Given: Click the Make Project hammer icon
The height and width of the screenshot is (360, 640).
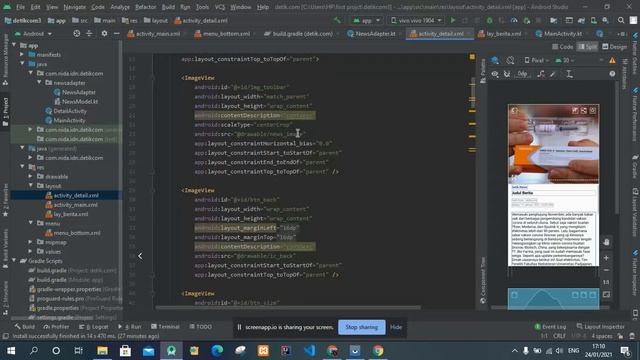Looking at the screenshot, I should pyautogui.click(x=337, y=20).
